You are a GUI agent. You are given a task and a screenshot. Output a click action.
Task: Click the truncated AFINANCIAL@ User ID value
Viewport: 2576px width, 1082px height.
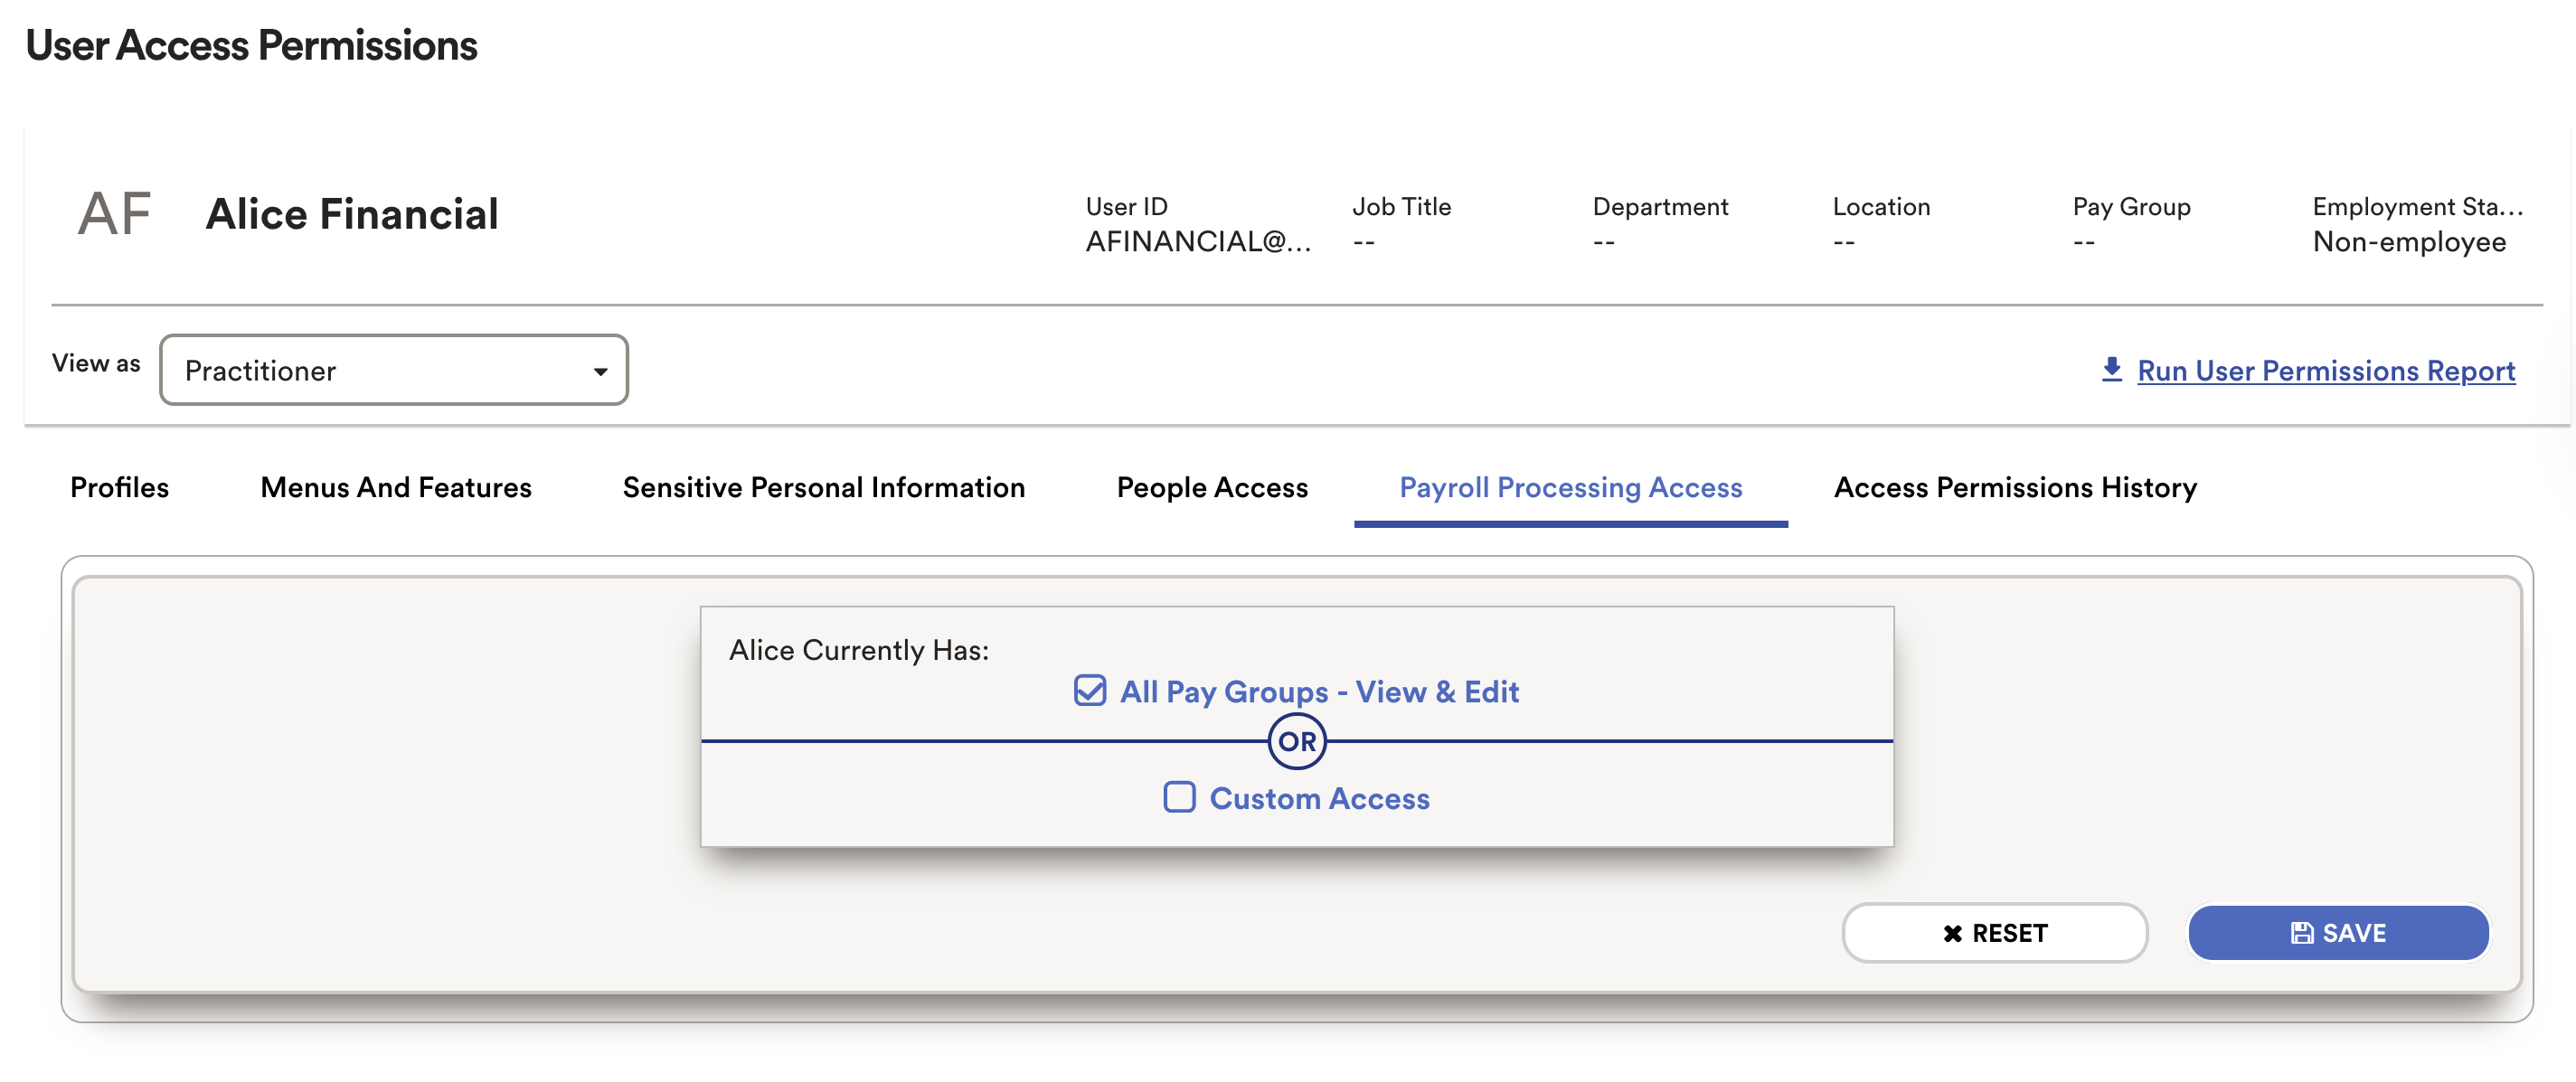point(1198,242)
